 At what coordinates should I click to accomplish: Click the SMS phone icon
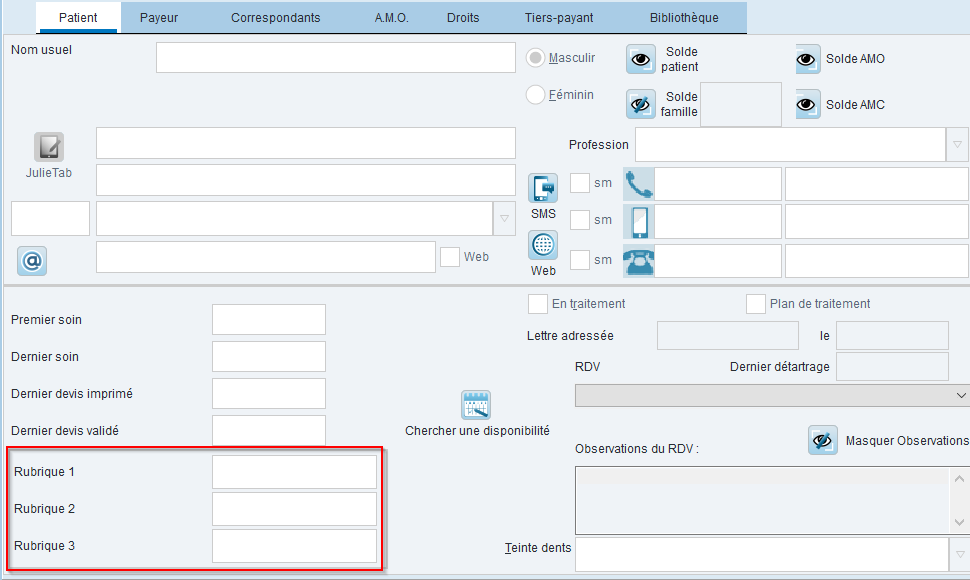pos(543,188)
